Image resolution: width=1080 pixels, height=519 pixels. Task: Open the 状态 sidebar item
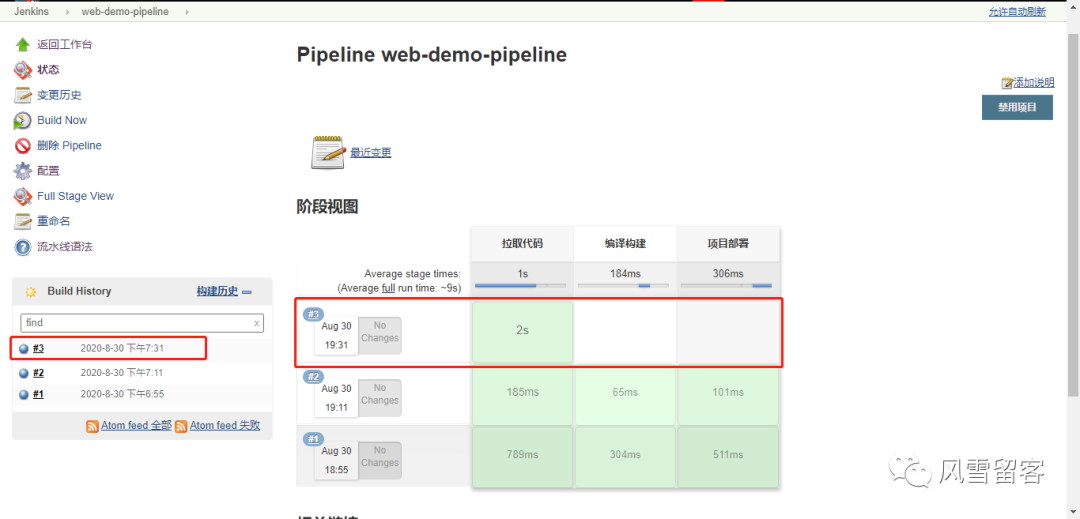(x=48, y=70)
